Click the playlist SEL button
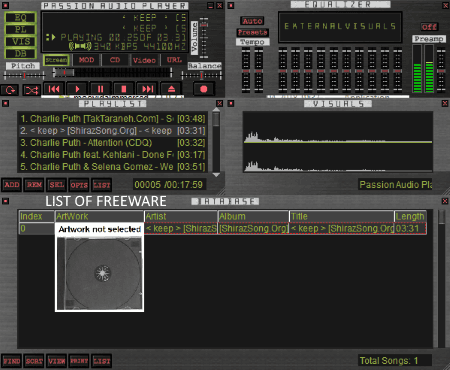The height and width of the screenshot is (370, 450). tap(57, 185)
